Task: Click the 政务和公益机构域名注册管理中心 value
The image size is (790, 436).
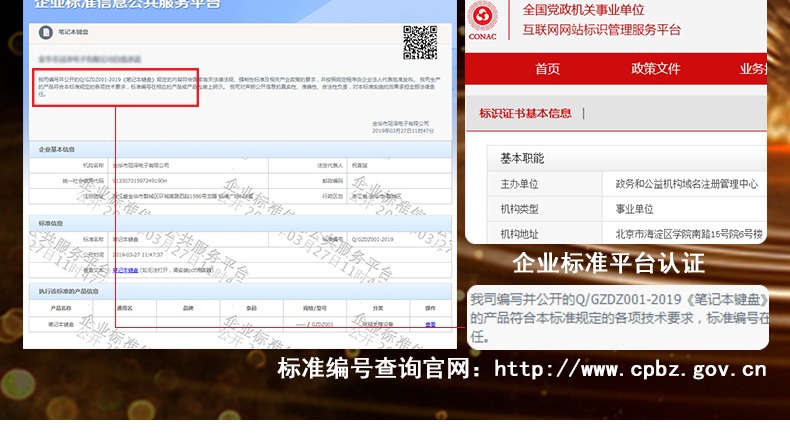Action: (x=687, y=184)
